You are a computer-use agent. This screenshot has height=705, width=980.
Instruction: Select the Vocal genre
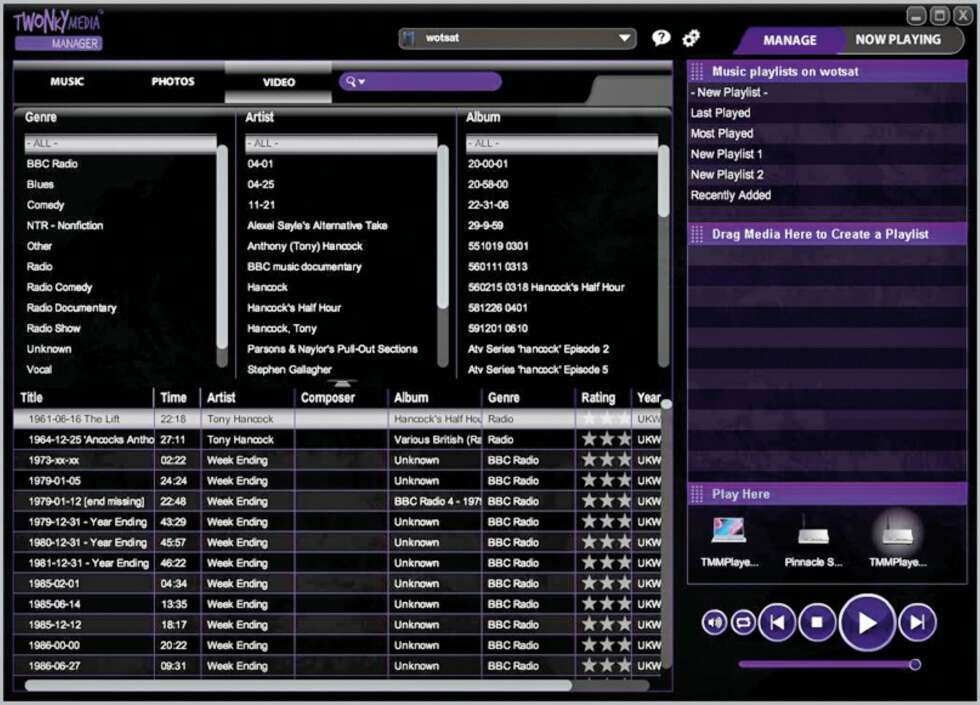[x=39, y=369]
